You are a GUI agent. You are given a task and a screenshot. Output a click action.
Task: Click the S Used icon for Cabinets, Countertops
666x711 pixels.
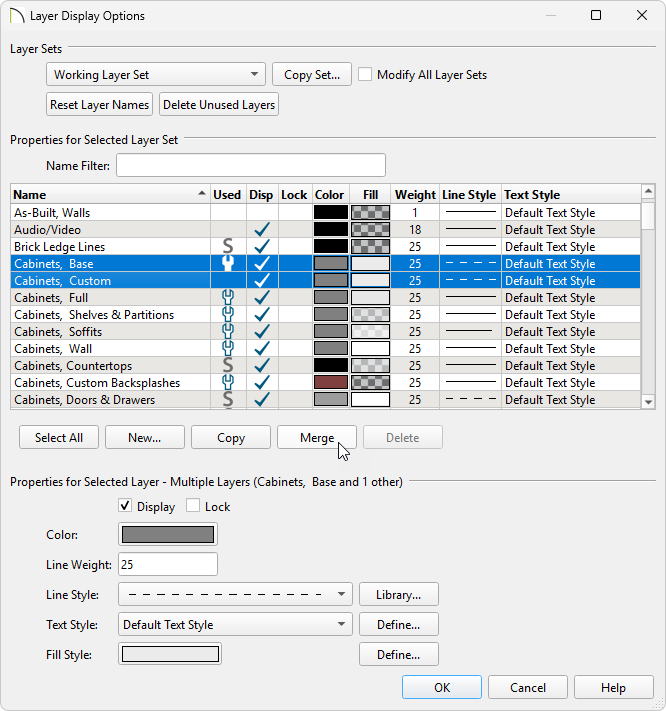pos(228,365)
